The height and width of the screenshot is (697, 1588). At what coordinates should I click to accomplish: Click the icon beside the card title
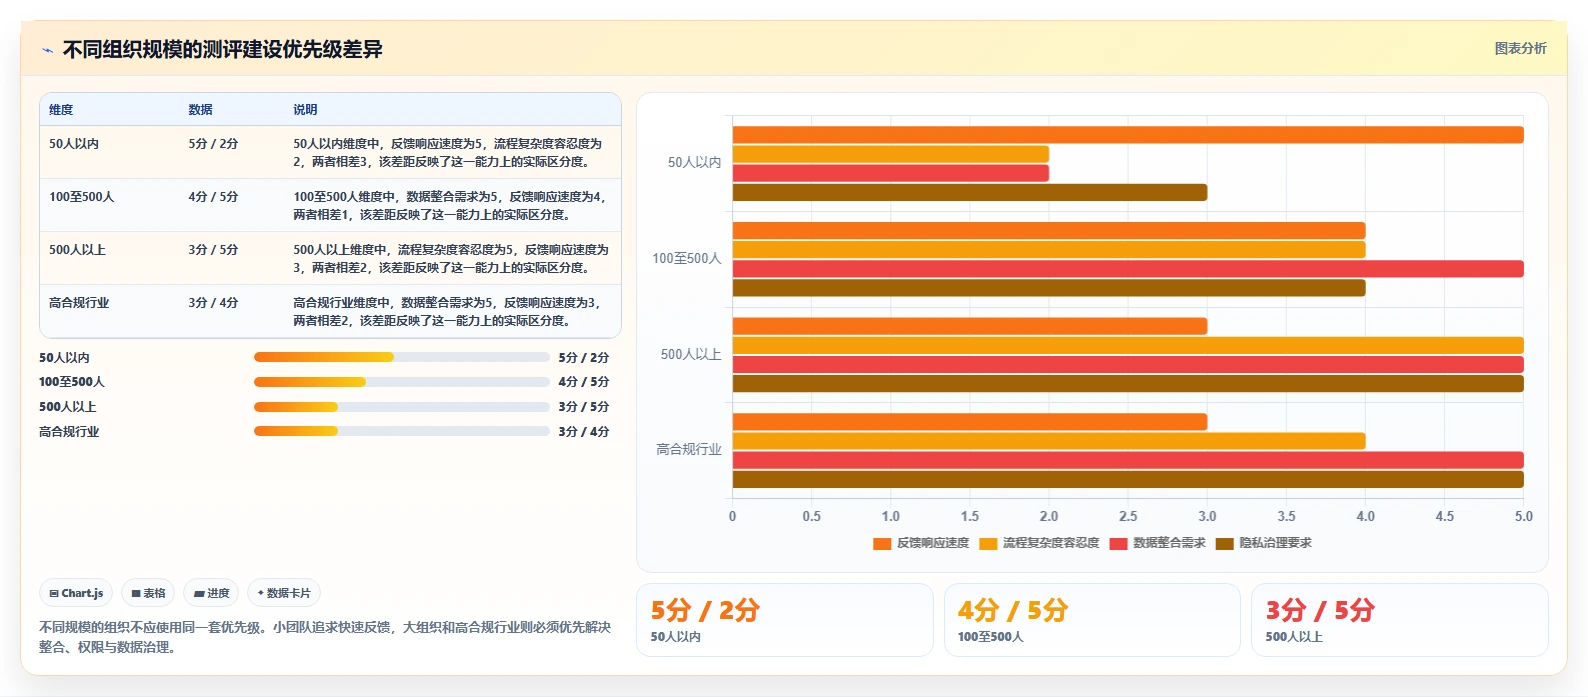47,50
